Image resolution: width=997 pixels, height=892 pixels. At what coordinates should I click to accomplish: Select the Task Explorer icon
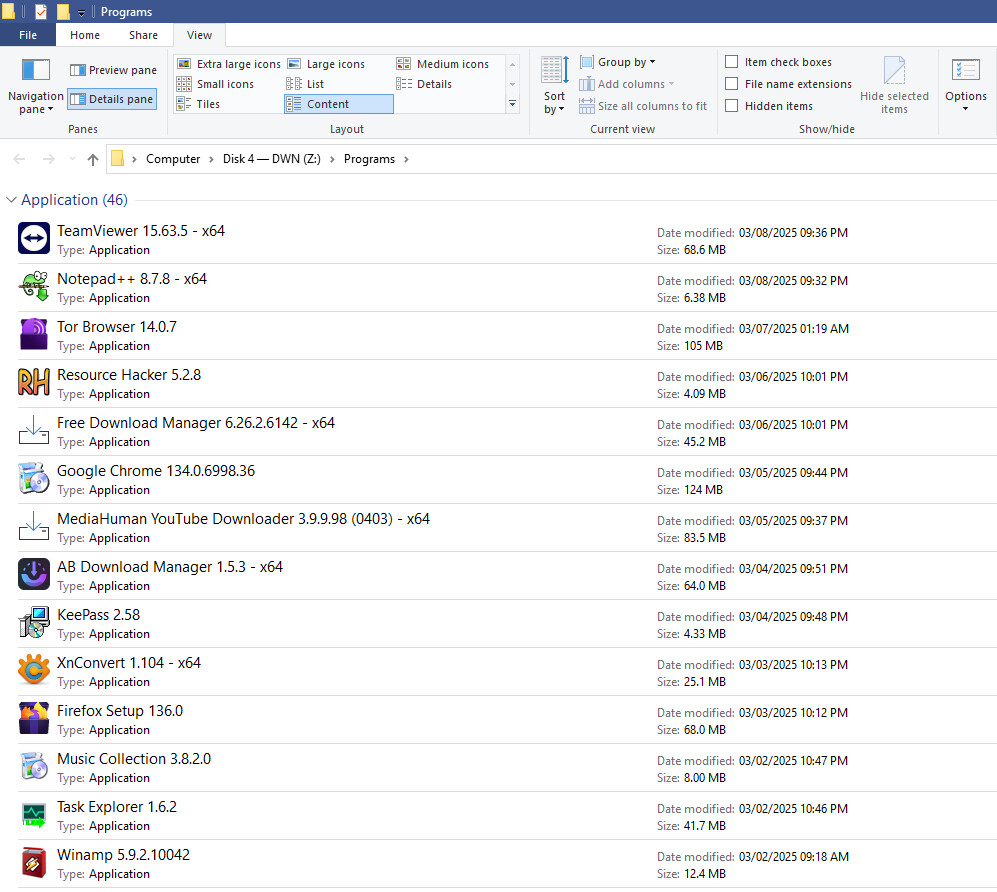pos(34,814)
